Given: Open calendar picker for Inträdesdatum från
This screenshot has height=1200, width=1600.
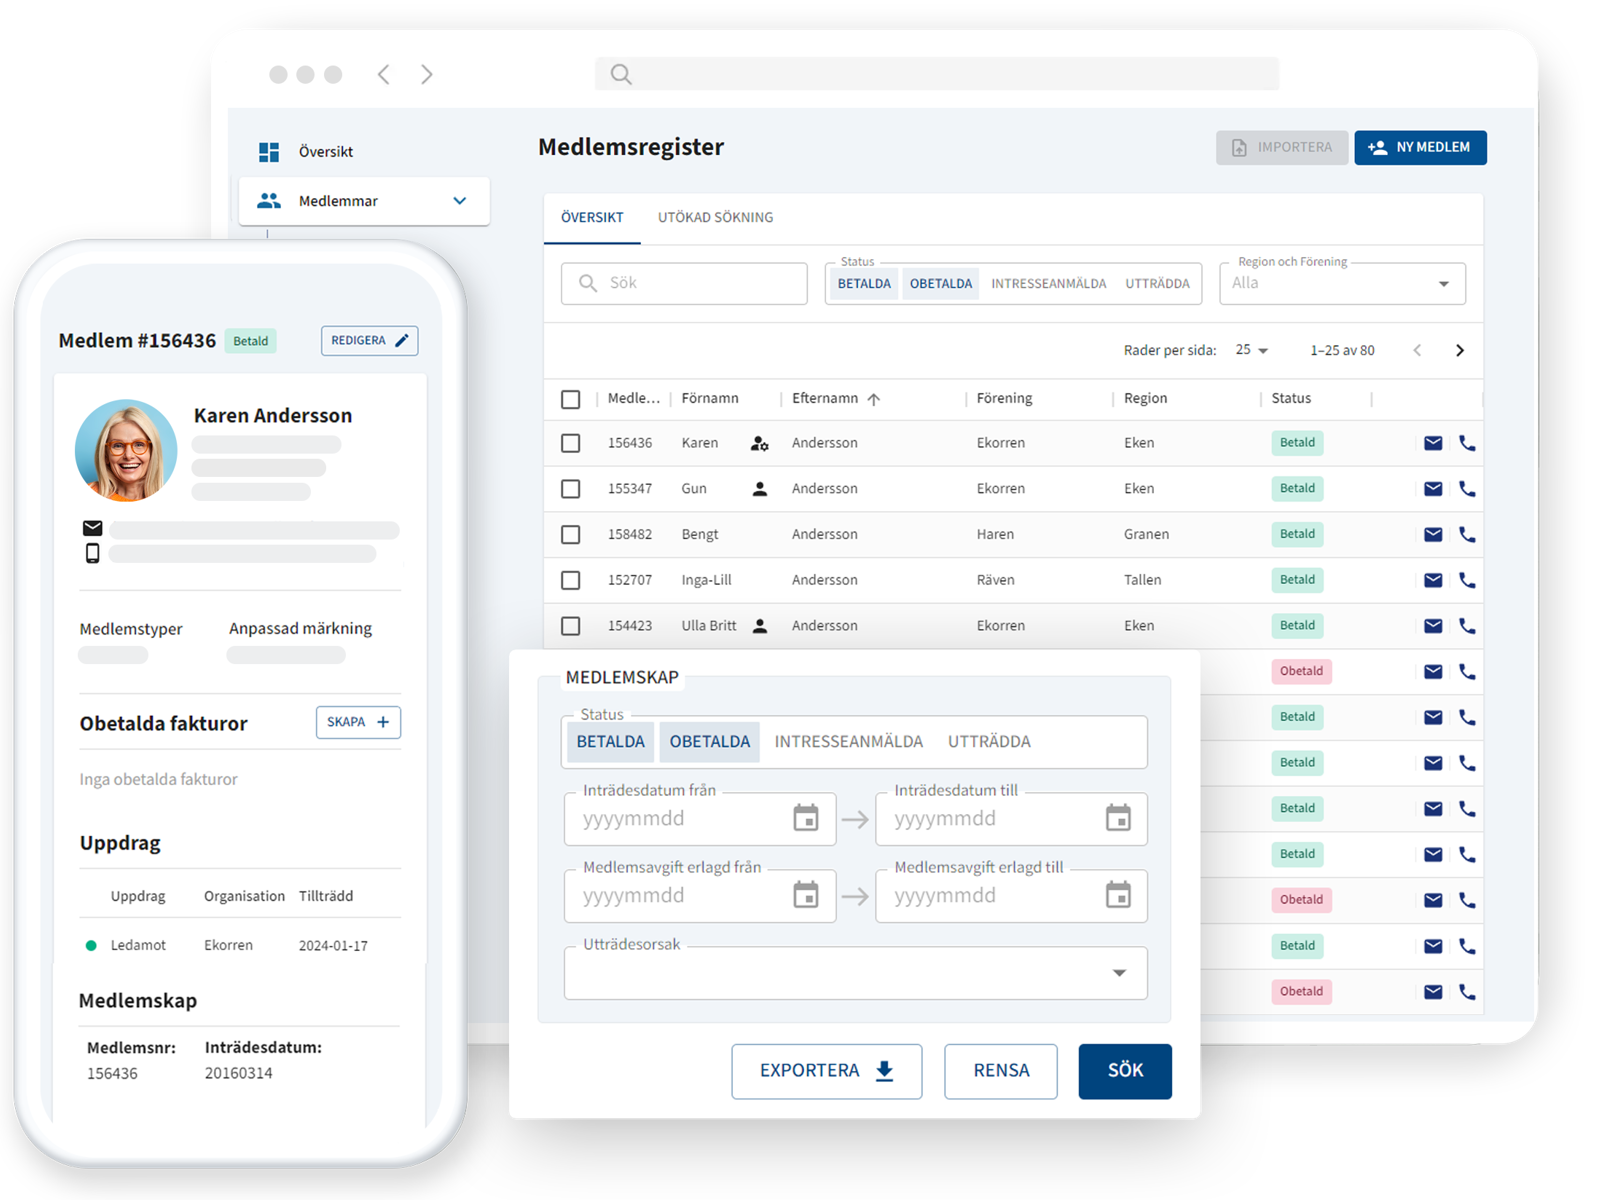Looking at the screenshot, I should click(805, 818).
